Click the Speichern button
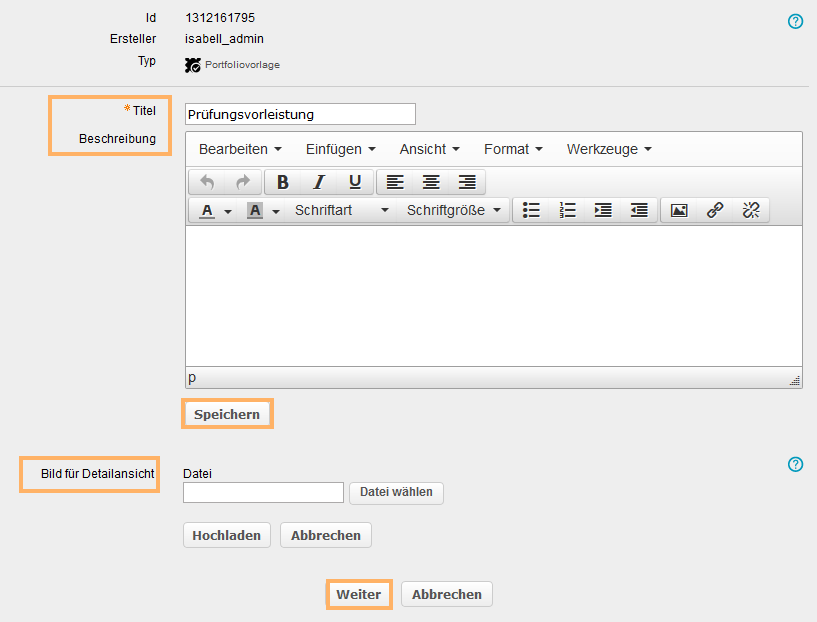Screen dimensions: 817x622 pos(227,414)
